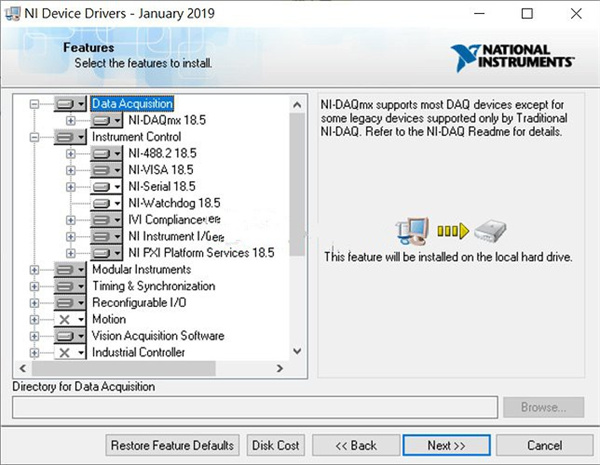The width and height of the screenshot is (600, 465).
Task: Select the Instrument Control feature
Action: (x=137, y=137)
